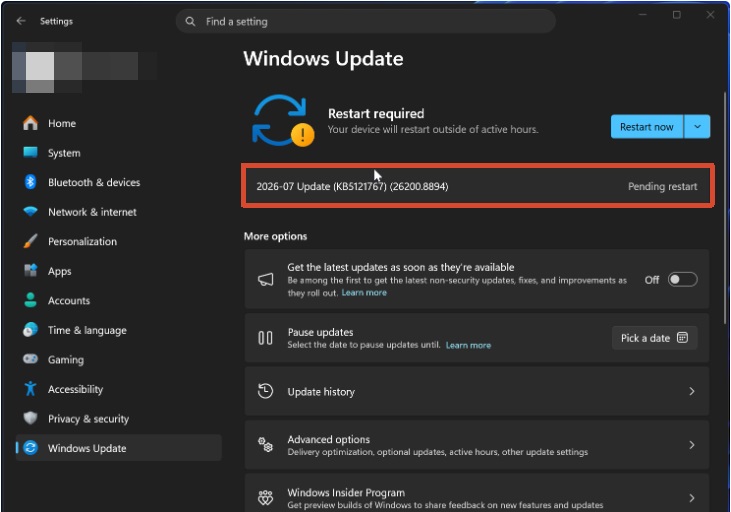Click the Advanced options gears icon
731x512 pixels.
point(265,444)
